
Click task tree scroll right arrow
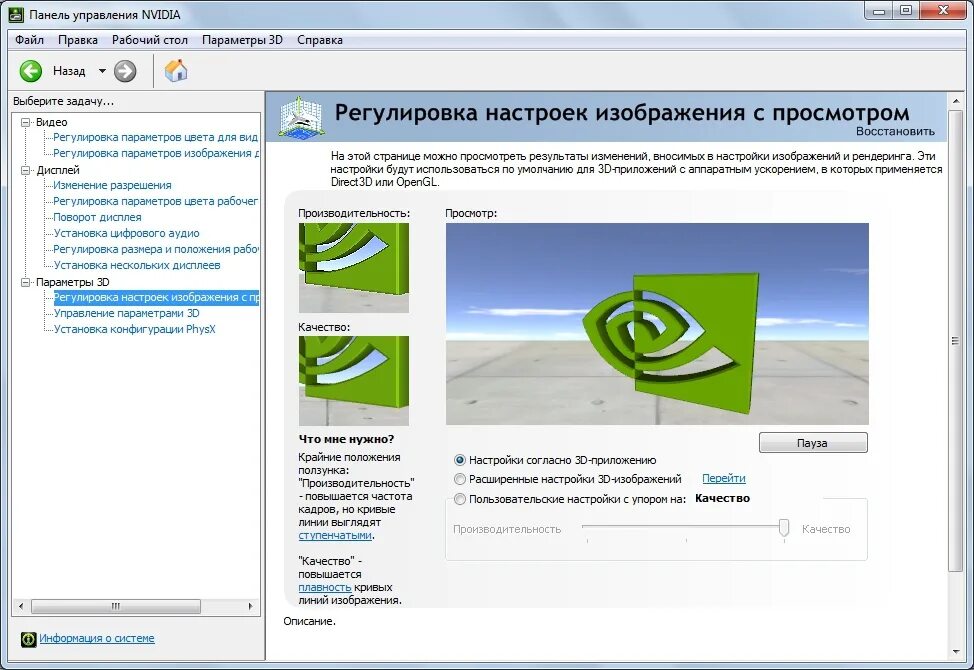pyautogui.click(x=250, y=606)
